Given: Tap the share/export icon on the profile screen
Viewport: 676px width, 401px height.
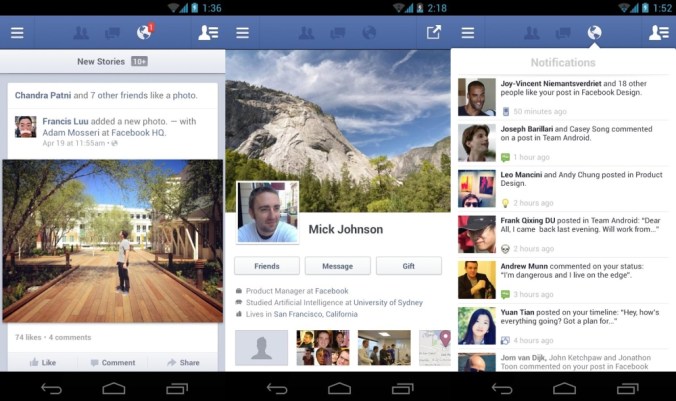Looking at the screenshot, I should point(434,32).
